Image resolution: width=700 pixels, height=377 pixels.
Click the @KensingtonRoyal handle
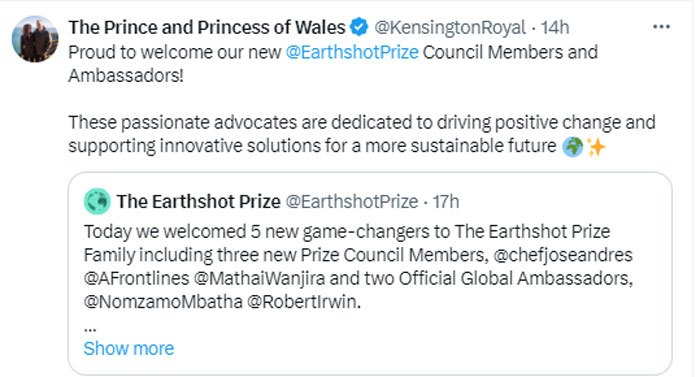tap(450, 28)
